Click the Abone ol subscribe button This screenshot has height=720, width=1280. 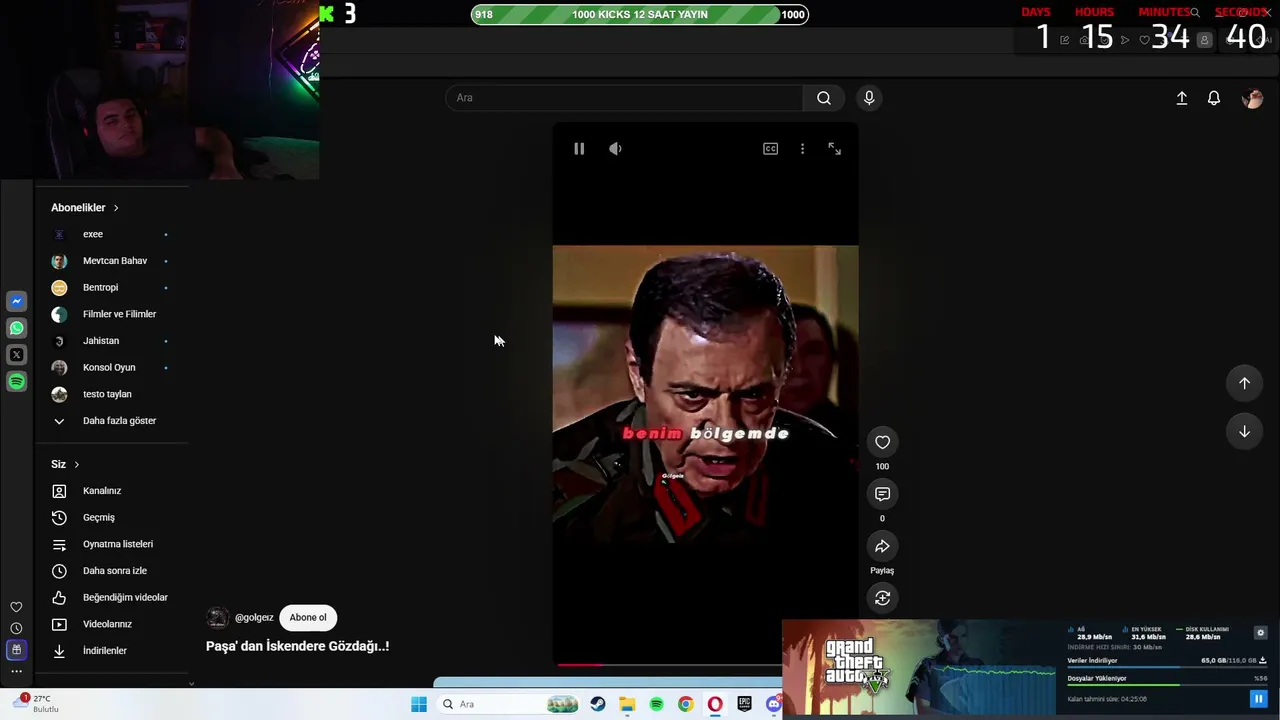click(x=308, y=618)
